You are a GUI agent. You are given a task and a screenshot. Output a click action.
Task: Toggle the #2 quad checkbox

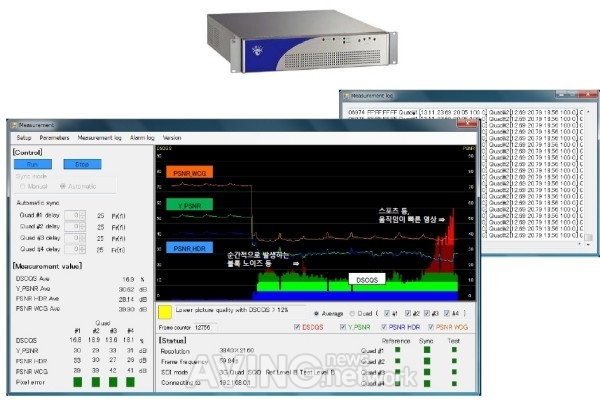[x=408, y=313]
